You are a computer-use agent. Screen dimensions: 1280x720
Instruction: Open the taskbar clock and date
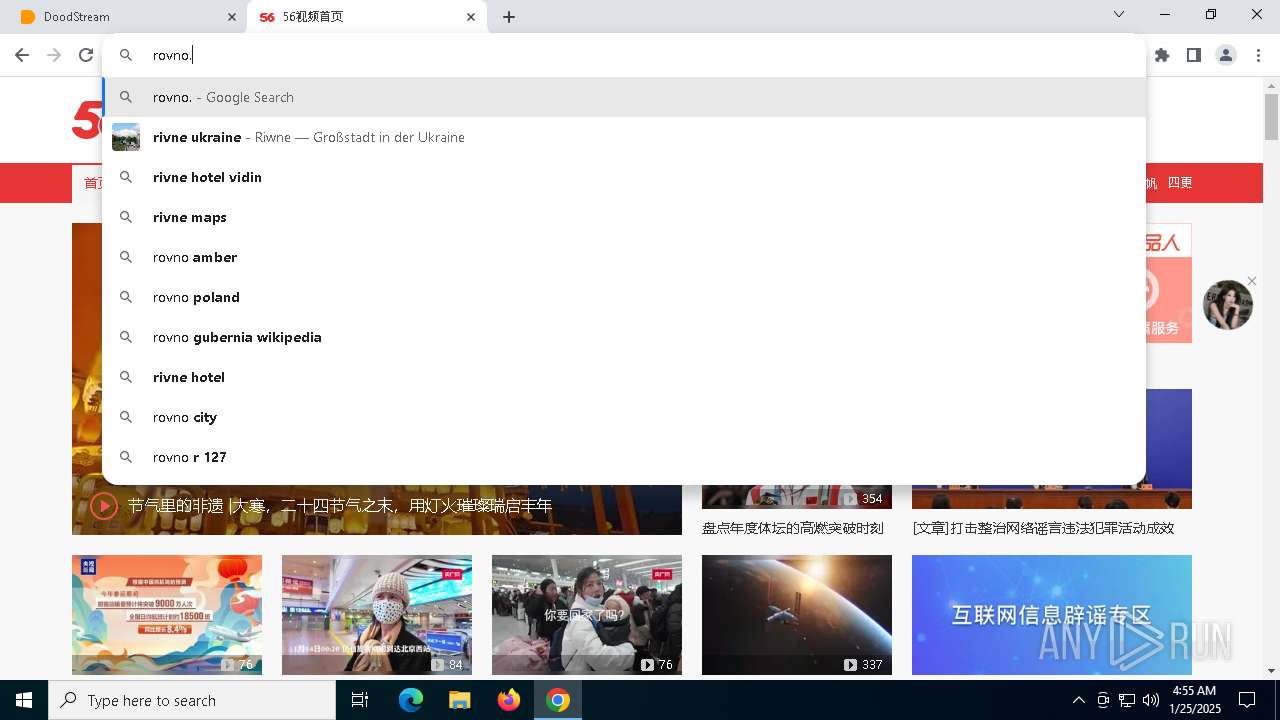click(x=1194, y=700)
